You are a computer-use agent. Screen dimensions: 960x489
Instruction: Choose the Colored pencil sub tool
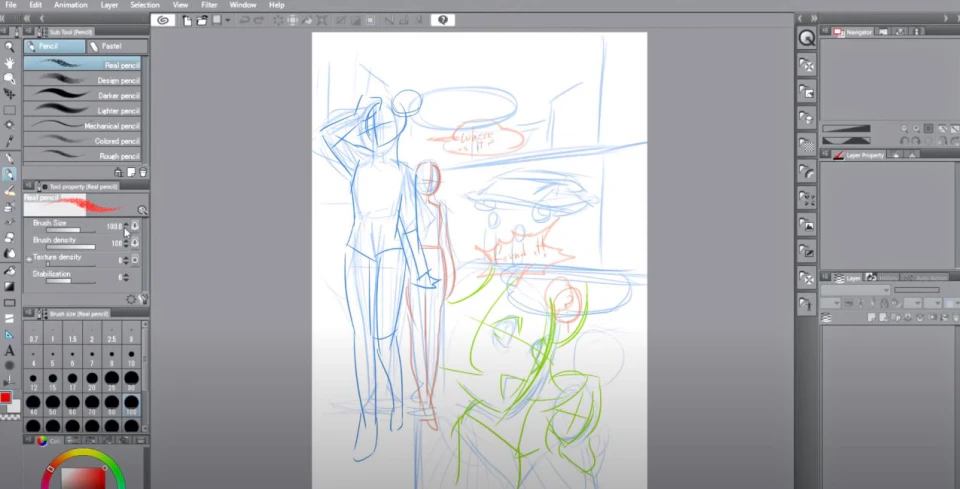82,140
